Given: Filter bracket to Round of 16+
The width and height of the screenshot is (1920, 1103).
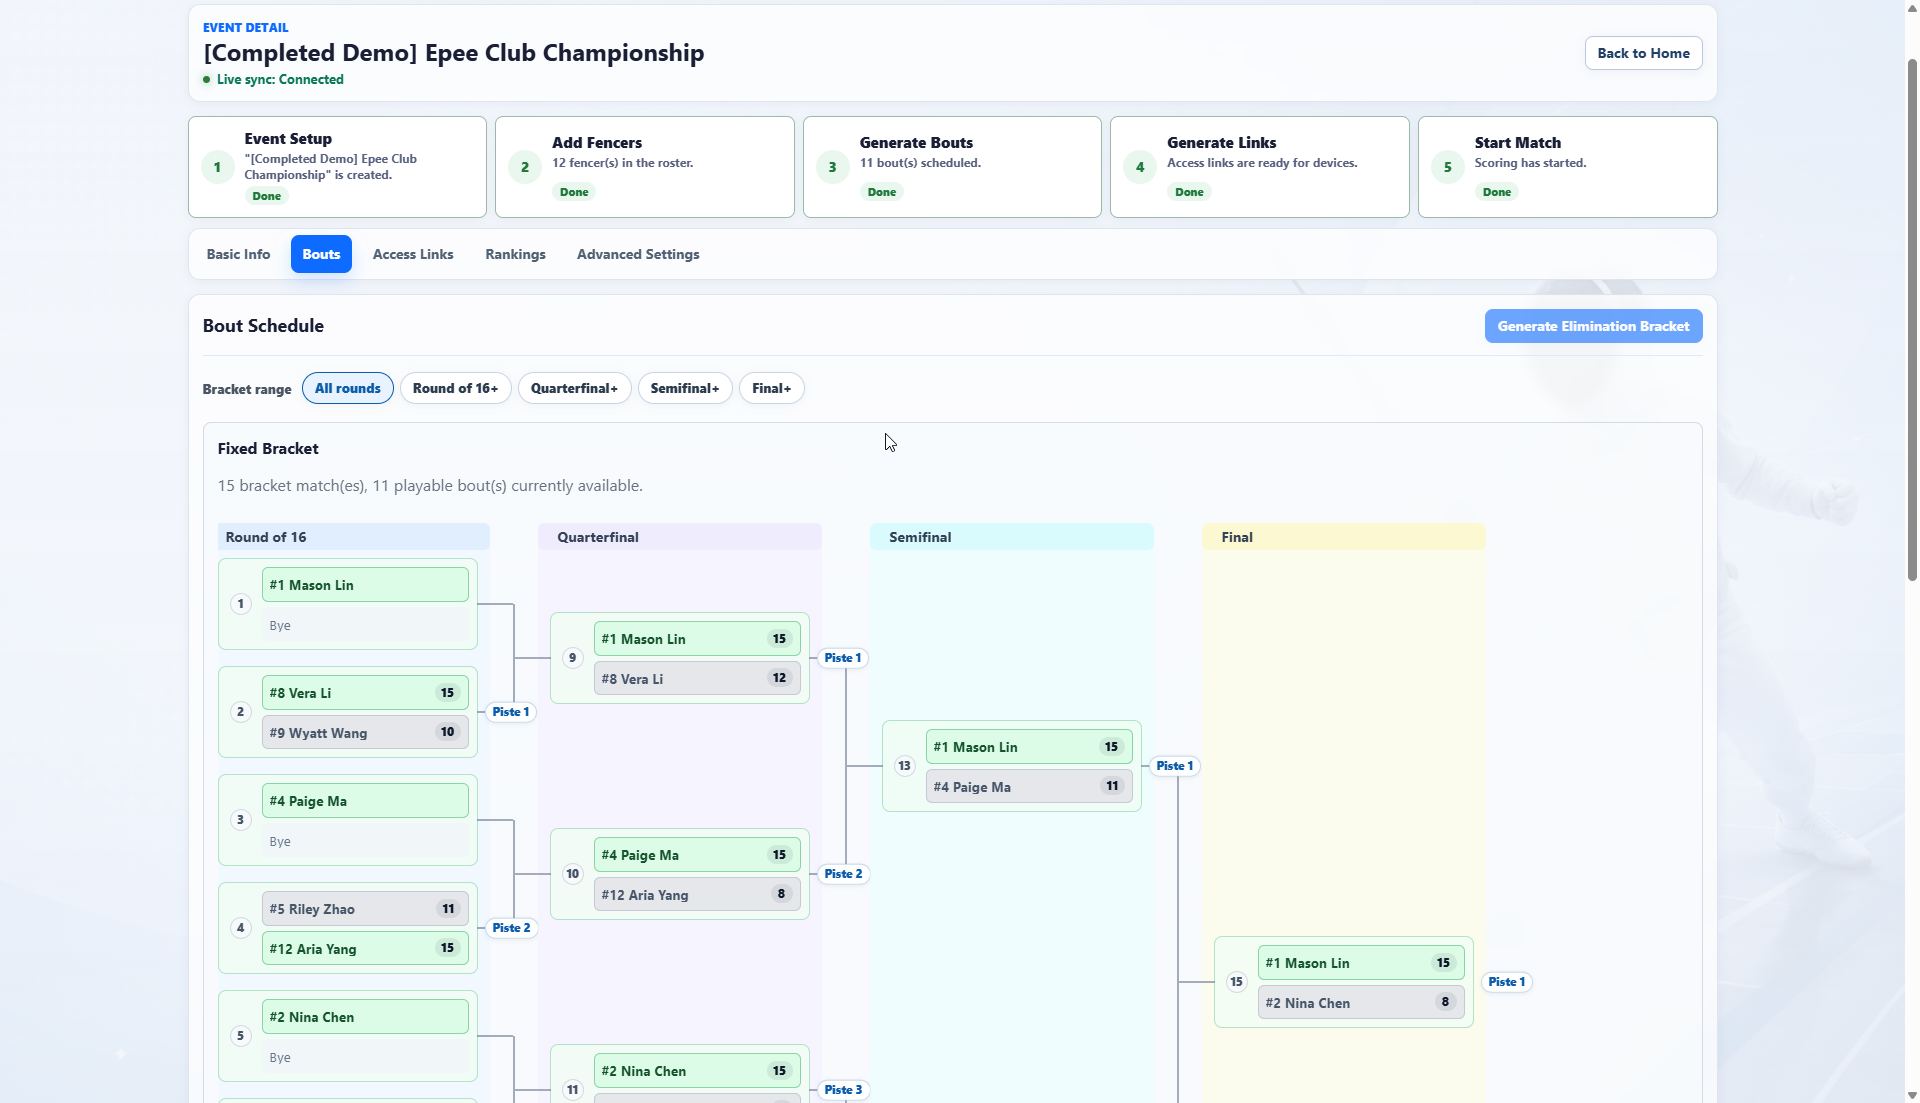Looking at the screenshot, I should pyautogui.click(x=455, y=388).
